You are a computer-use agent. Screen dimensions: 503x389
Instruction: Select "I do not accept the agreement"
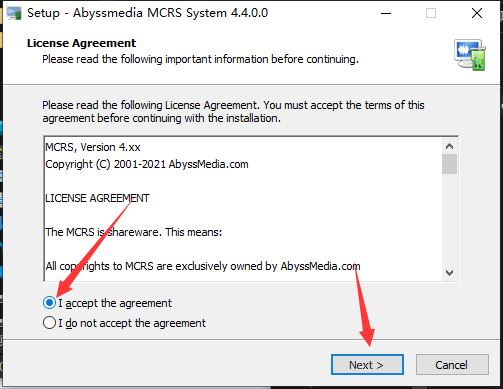tap(49, 323)
